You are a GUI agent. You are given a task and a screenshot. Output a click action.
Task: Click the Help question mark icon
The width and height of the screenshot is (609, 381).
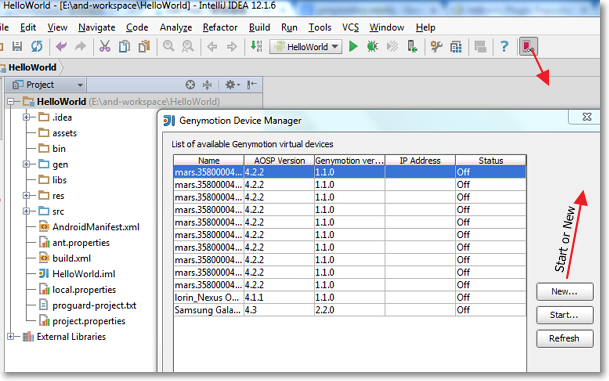504,47
